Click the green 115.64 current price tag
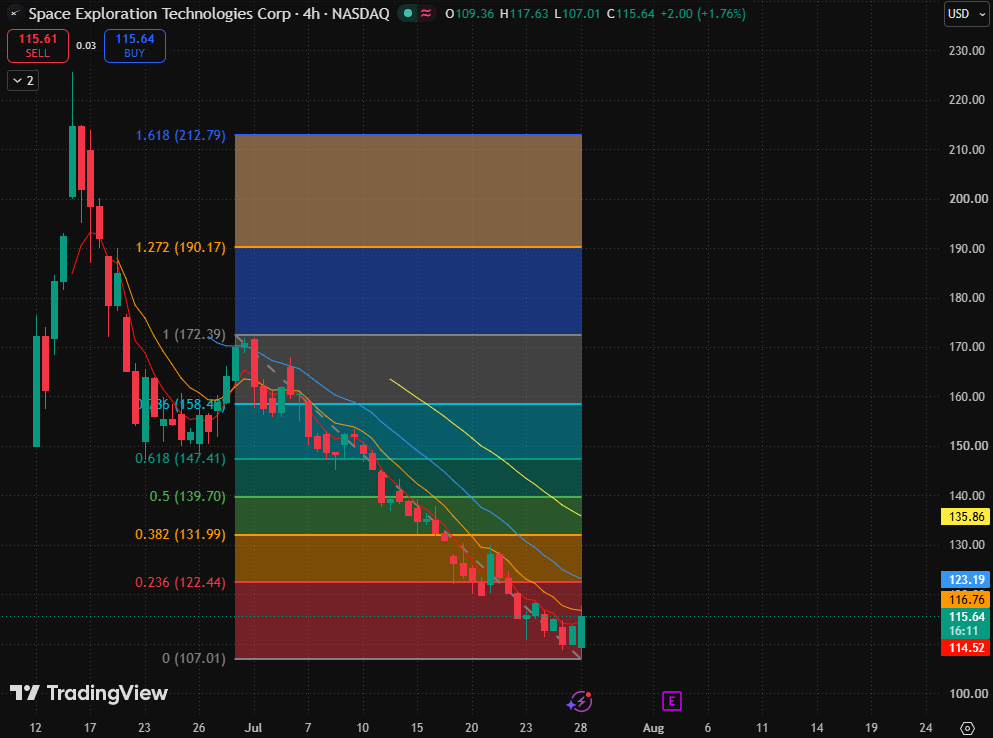 (x=966, y=623)
